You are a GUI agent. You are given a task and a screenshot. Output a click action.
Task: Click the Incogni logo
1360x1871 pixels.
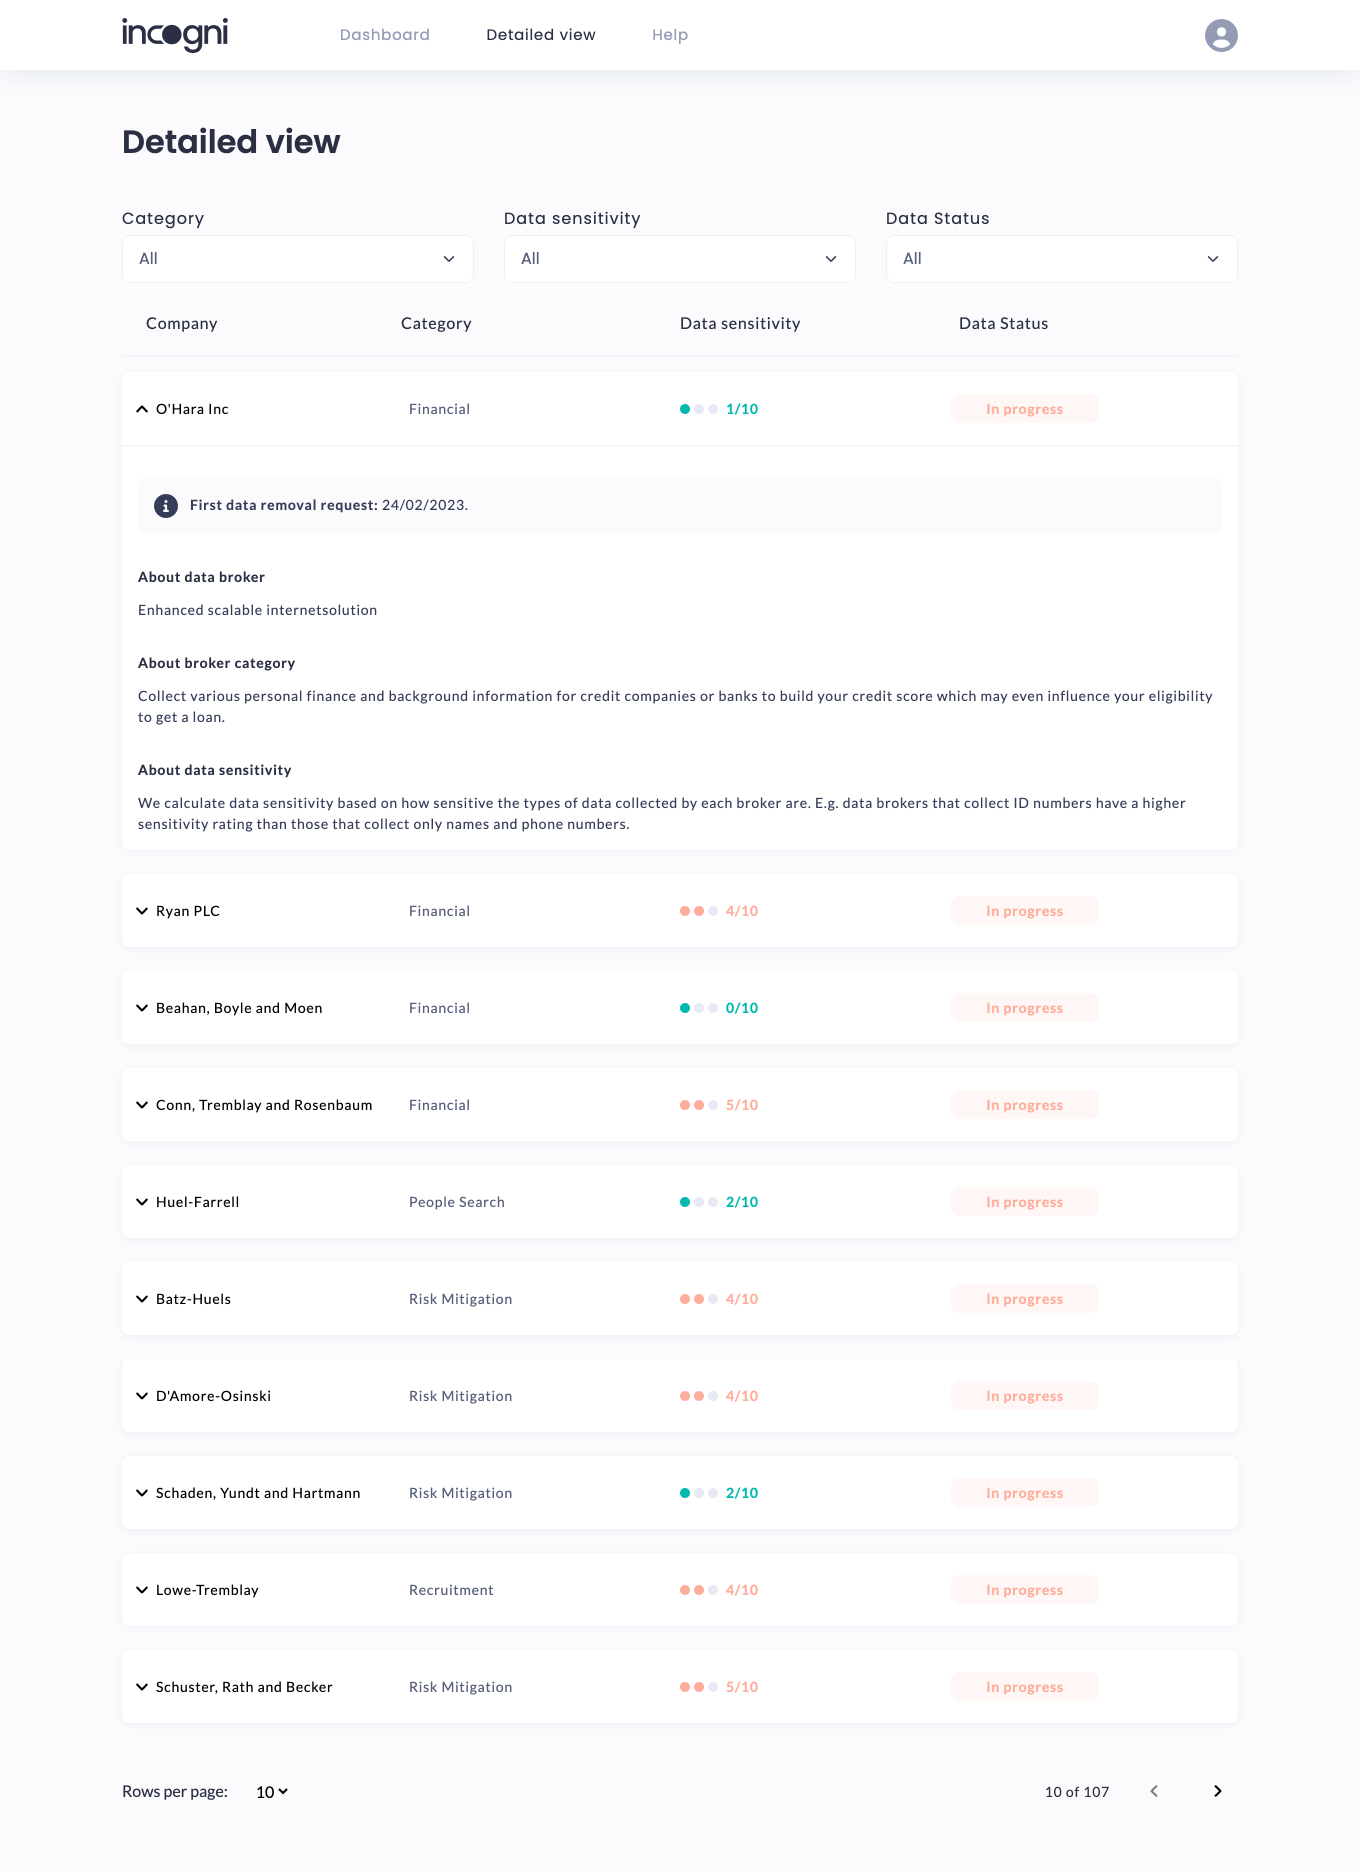click(175, 35)
